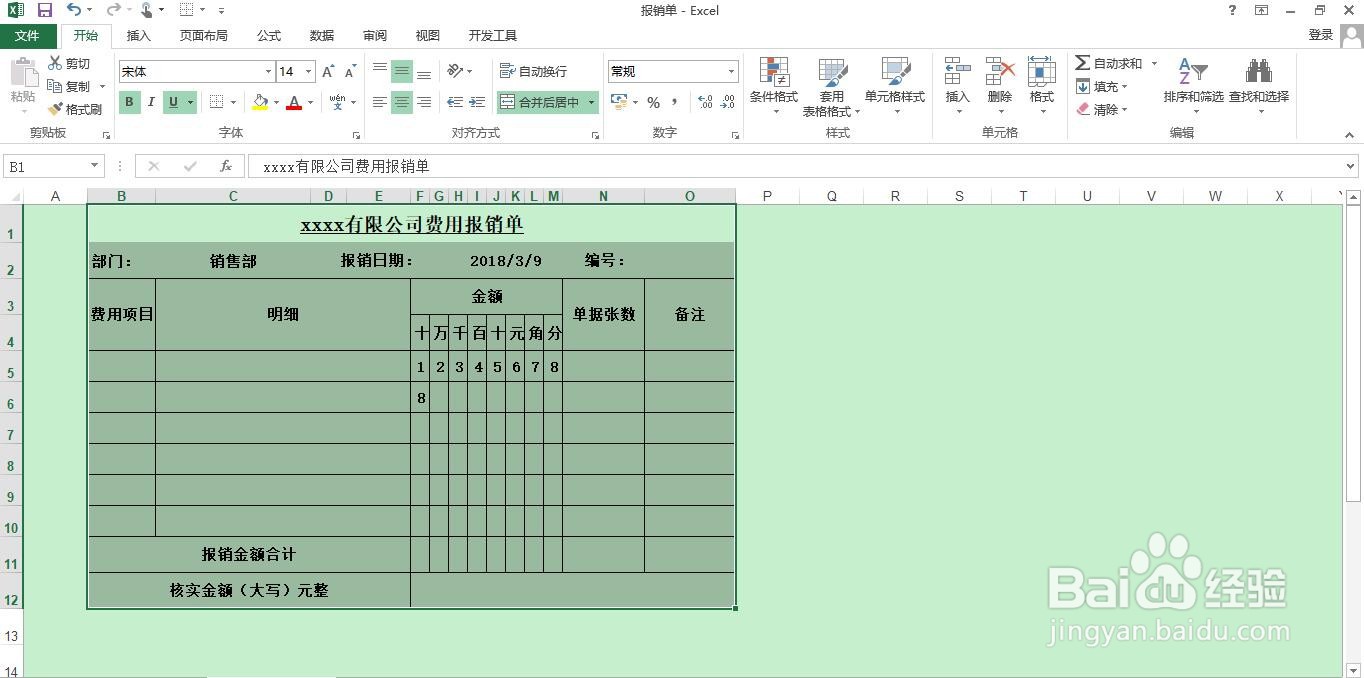The height and width of the screenshot is (678, 1364).
Task: Align text right
Action: click(424, 102)
